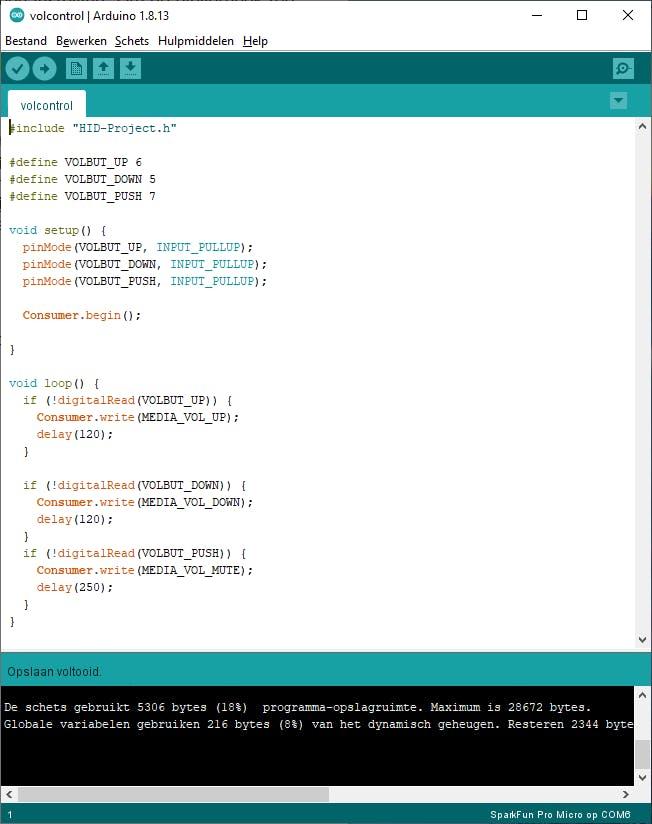Screen dimensions: 652x824
Task: Click the console vertical scrollbar thumb
Action: 642,754
